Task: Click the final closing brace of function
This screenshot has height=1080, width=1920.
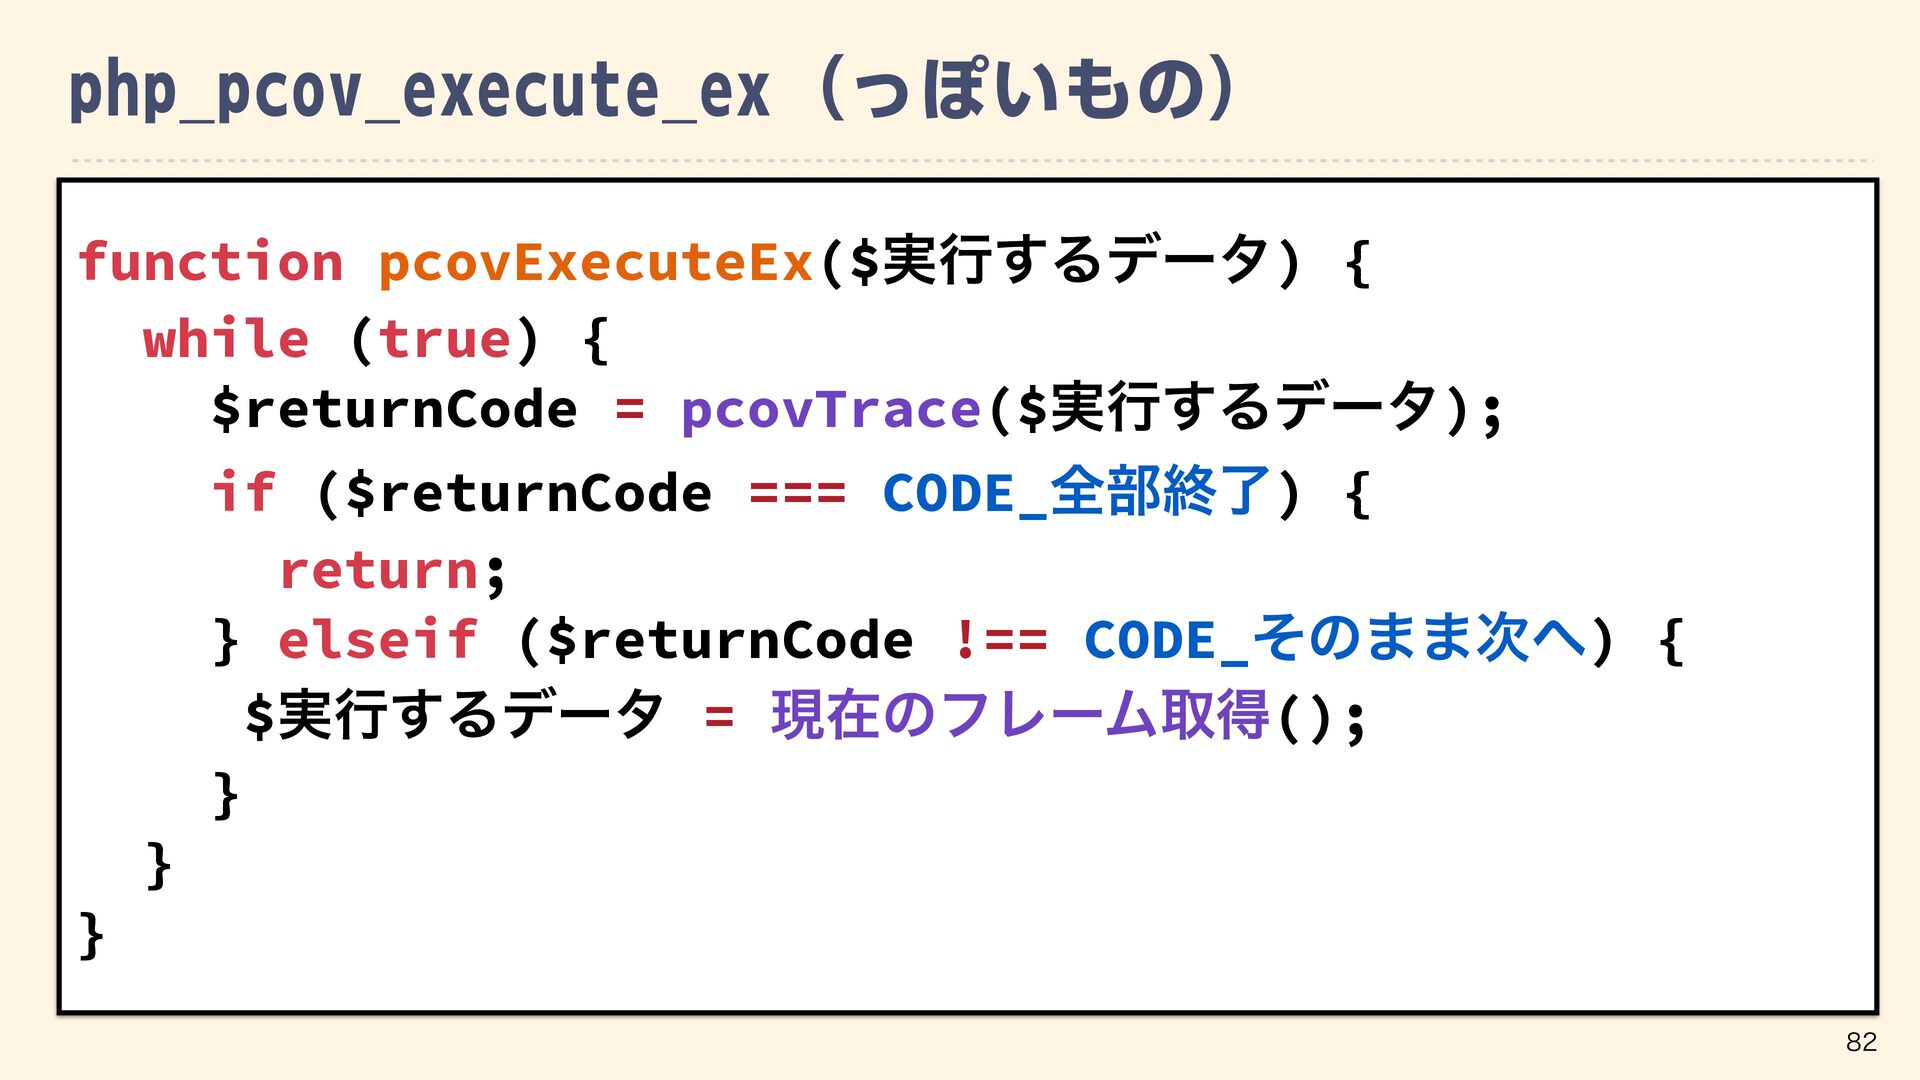Action: tap(91, 936)
